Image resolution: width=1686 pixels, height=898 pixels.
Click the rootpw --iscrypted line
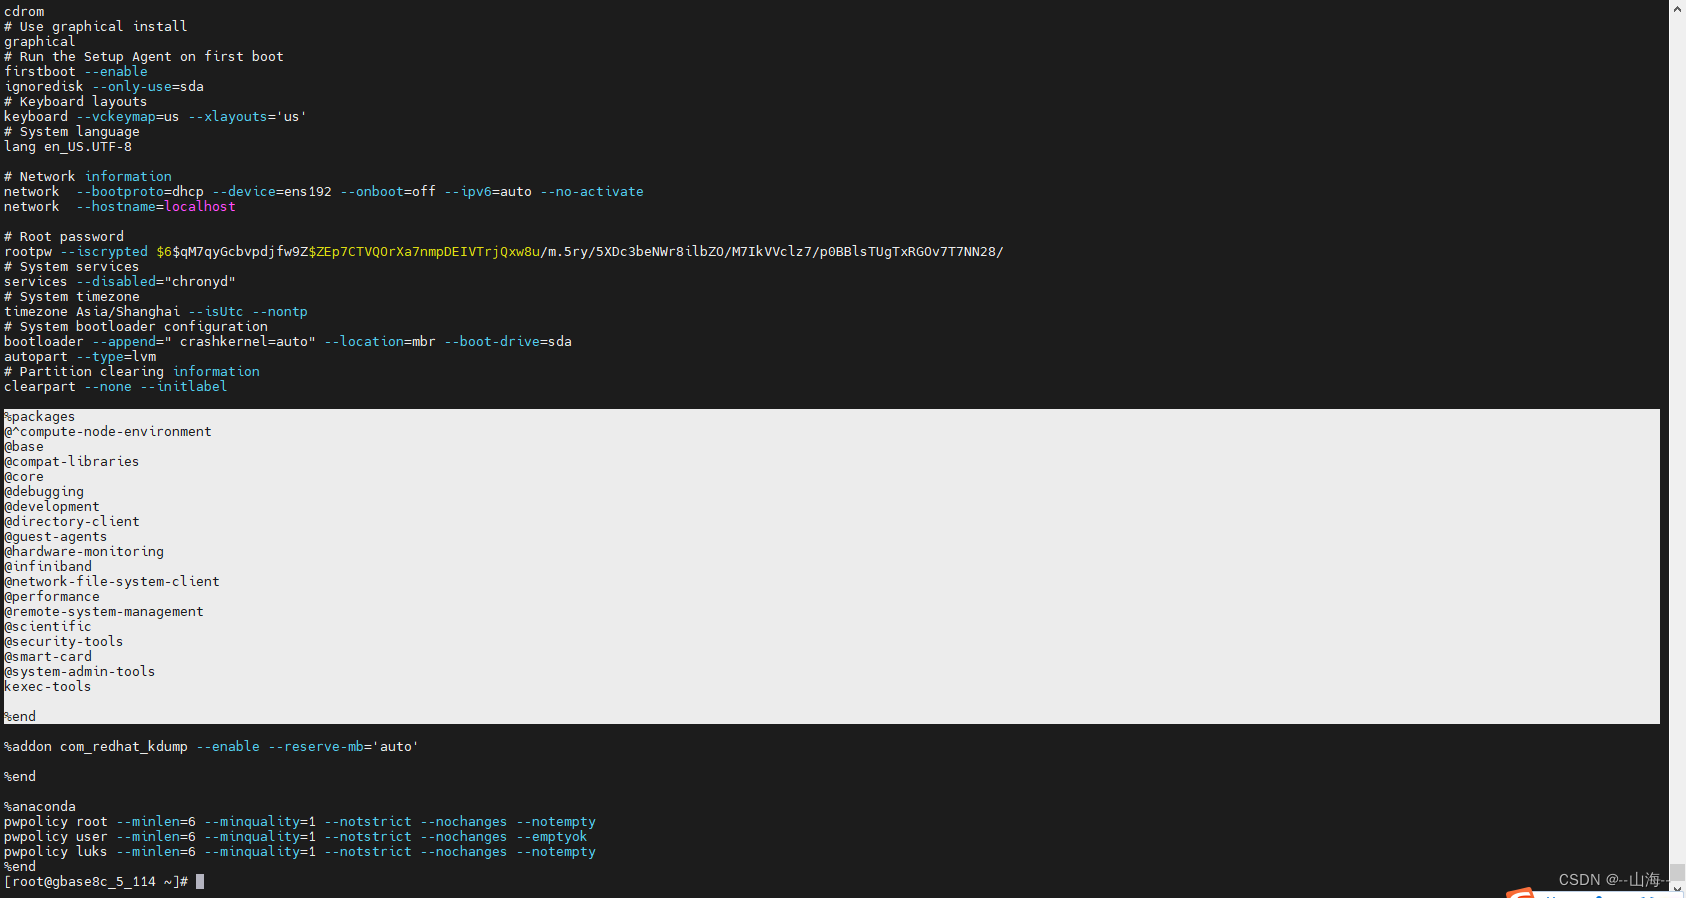coord(500,252)
